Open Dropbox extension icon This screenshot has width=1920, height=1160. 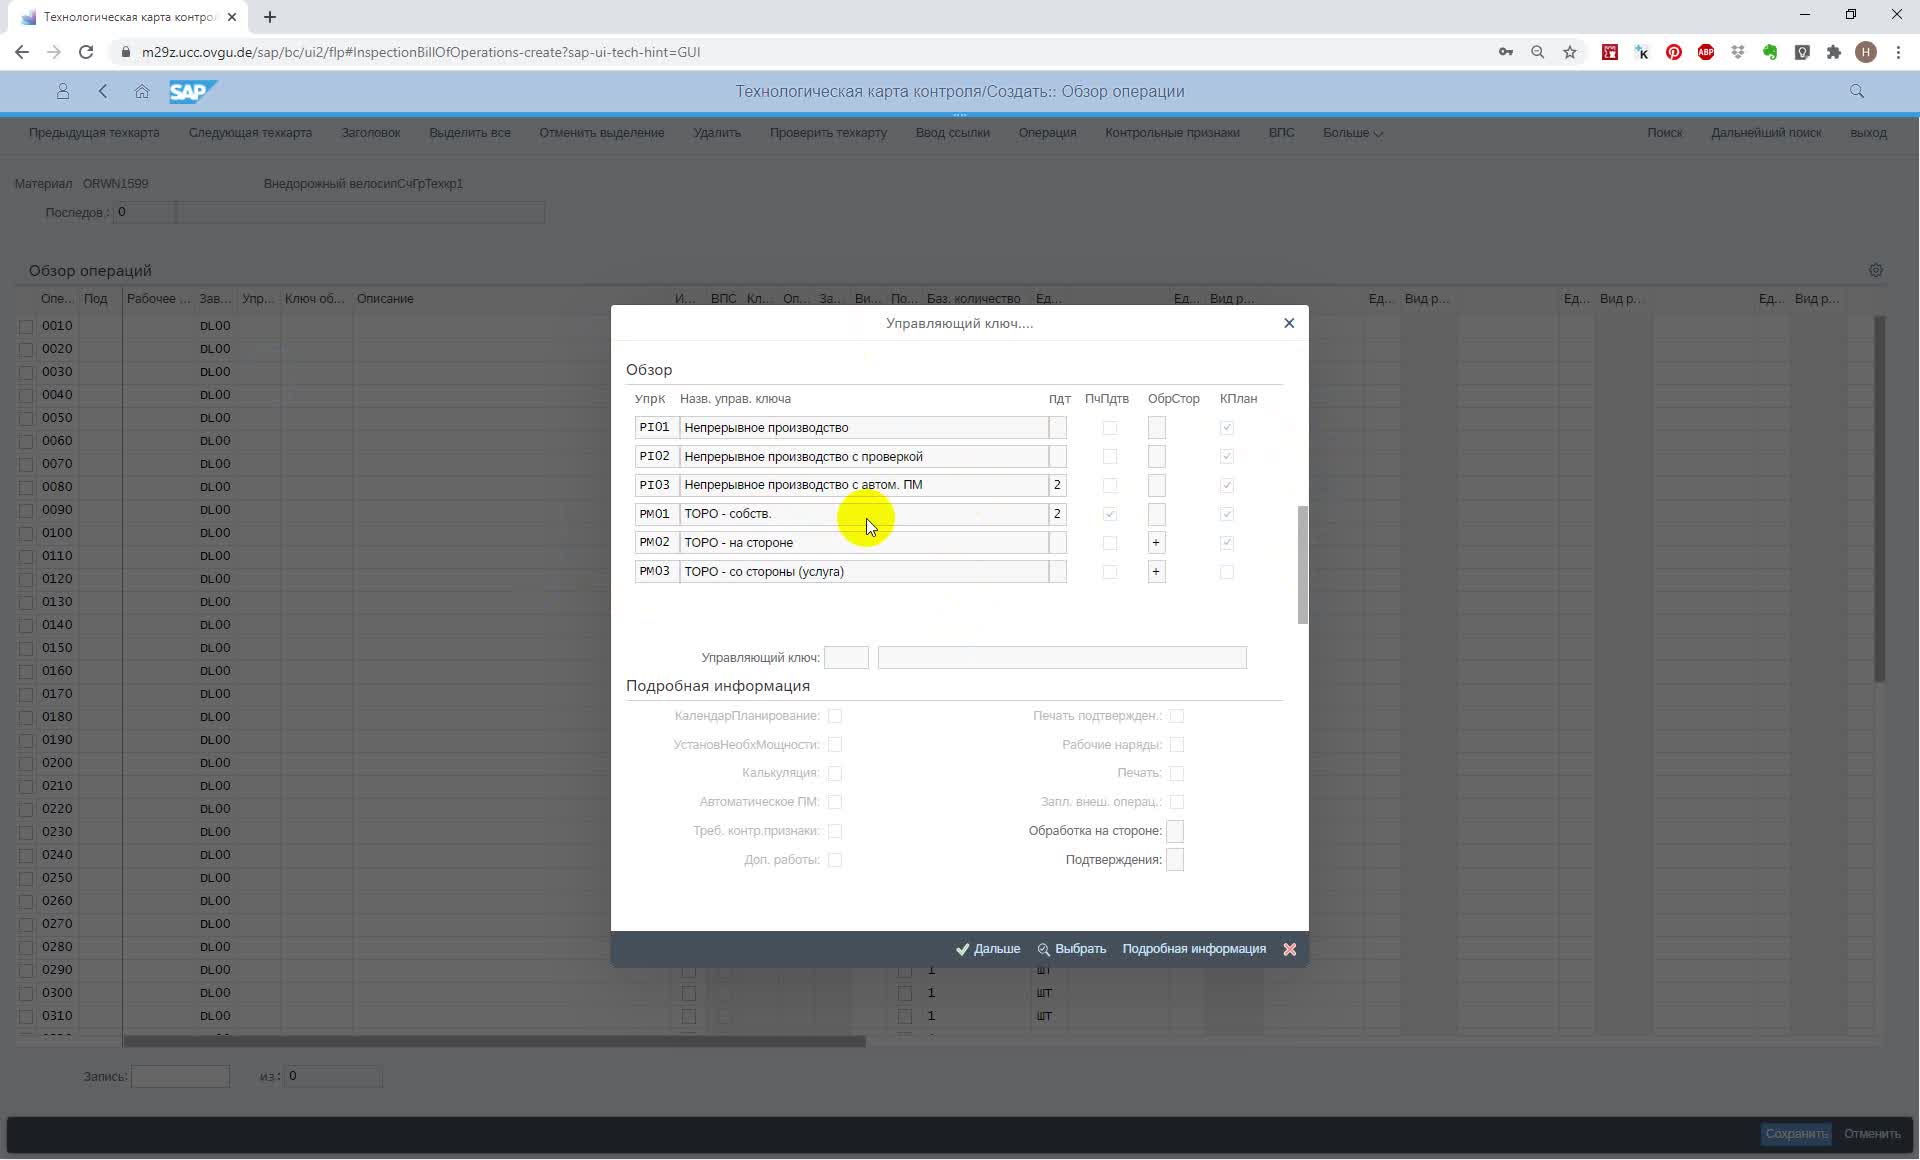point(1738,52)
